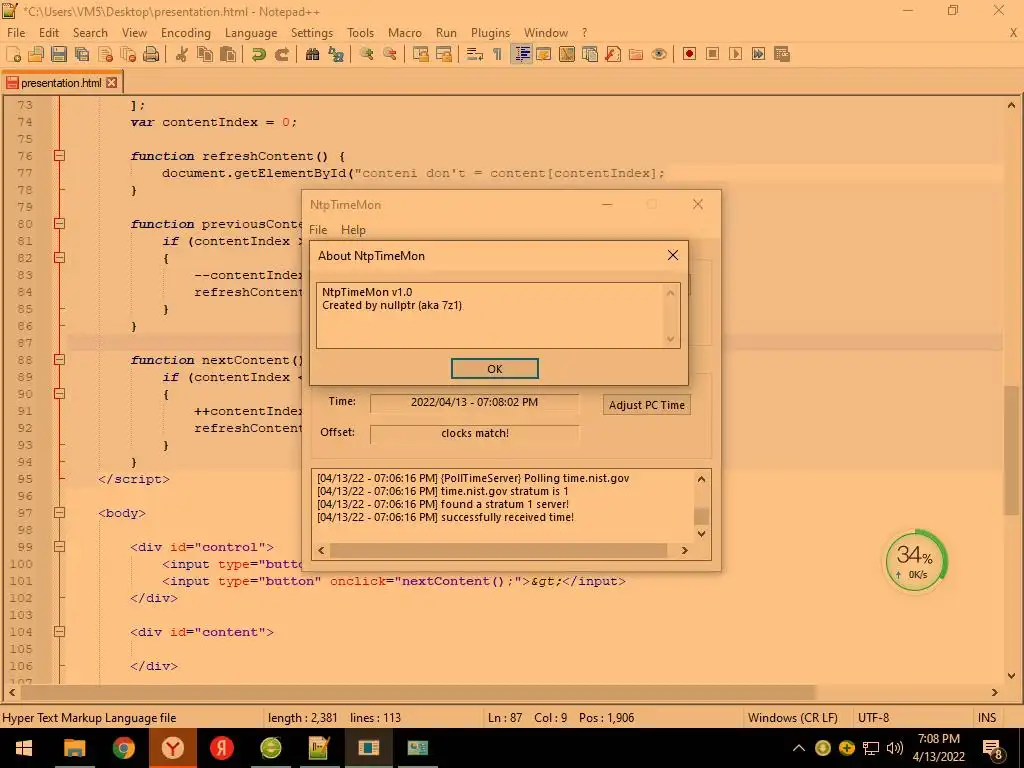Copy the selection with the Copy toolbar icon

point(205,54)
